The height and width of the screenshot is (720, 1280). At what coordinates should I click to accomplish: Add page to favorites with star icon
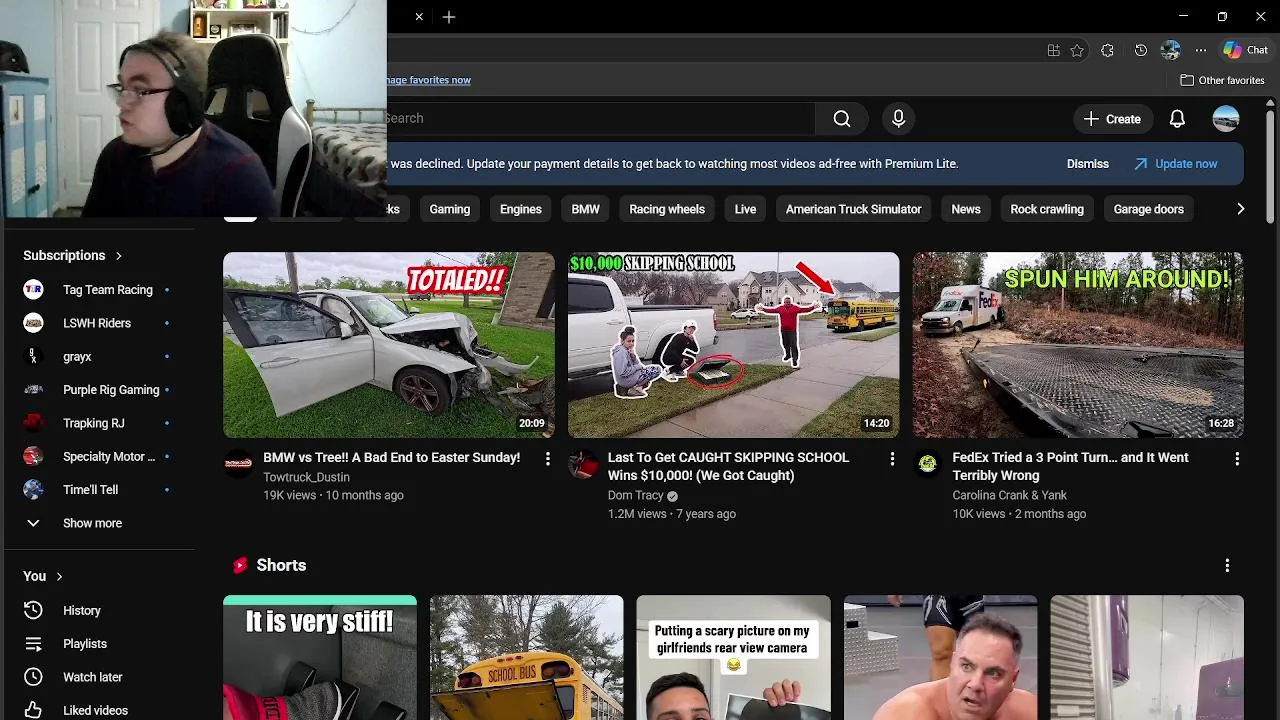[x=1077, y=50]
